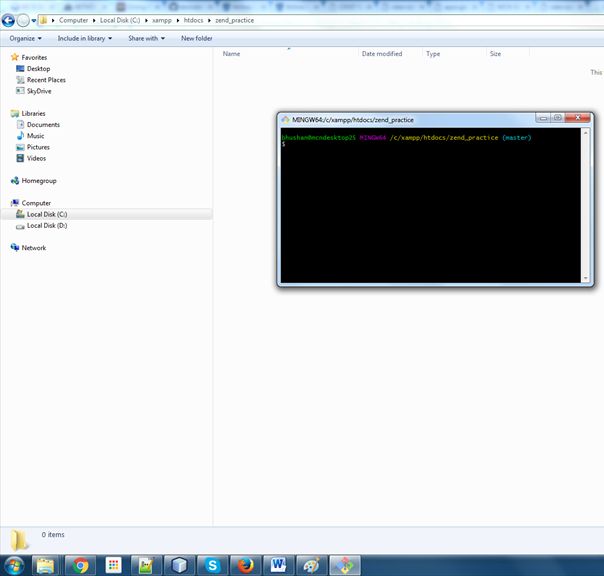Expand the arrow after Computer in breadcrumb
604x576 pixels.
(x=94, y=20)
